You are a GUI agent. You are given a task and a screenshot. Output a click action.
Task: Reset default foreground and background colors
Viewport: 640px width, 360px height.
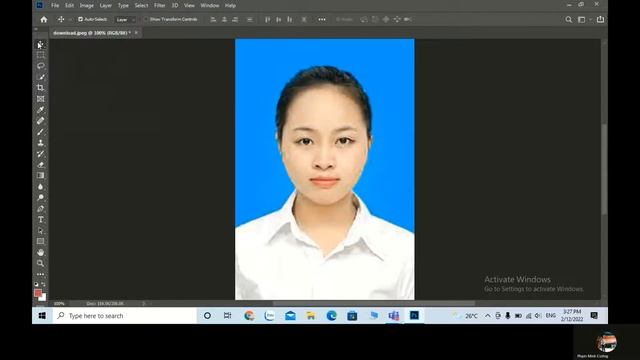[x=36, y=284]
